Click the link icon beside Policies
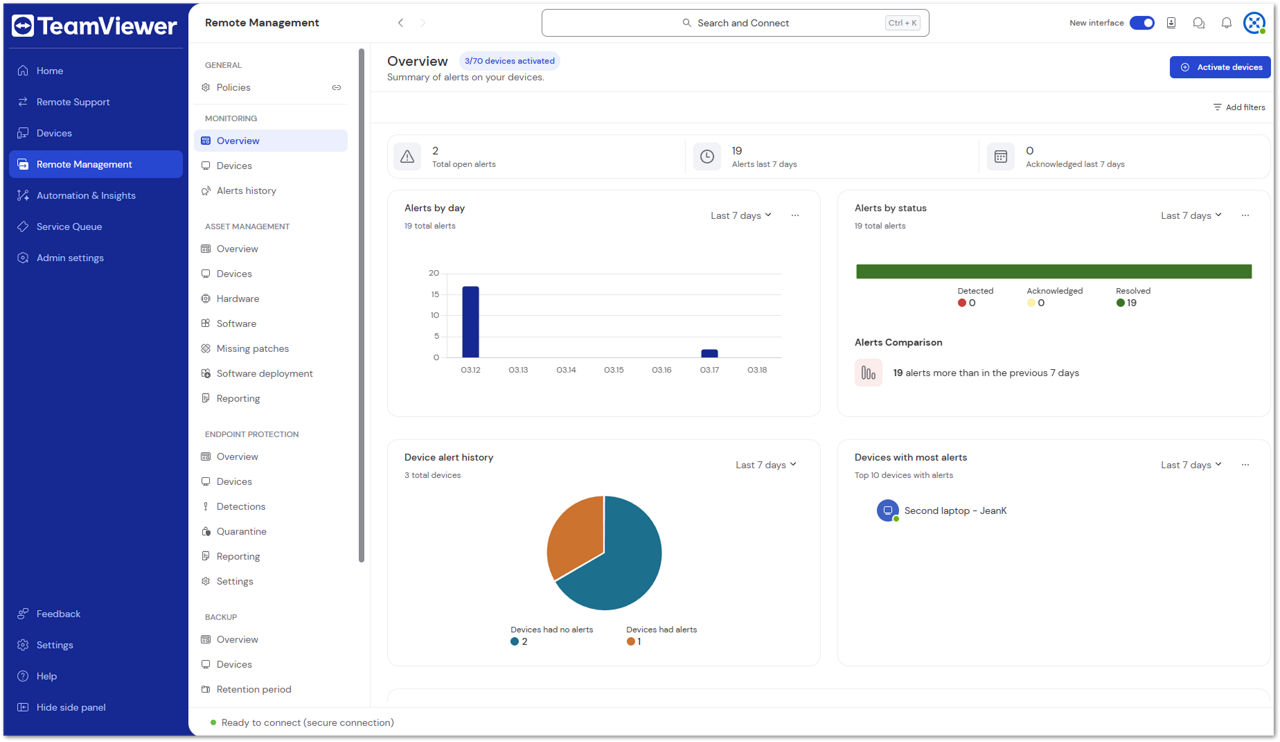The width and height of the screenshot is (1280, 742). pos(336,88)
